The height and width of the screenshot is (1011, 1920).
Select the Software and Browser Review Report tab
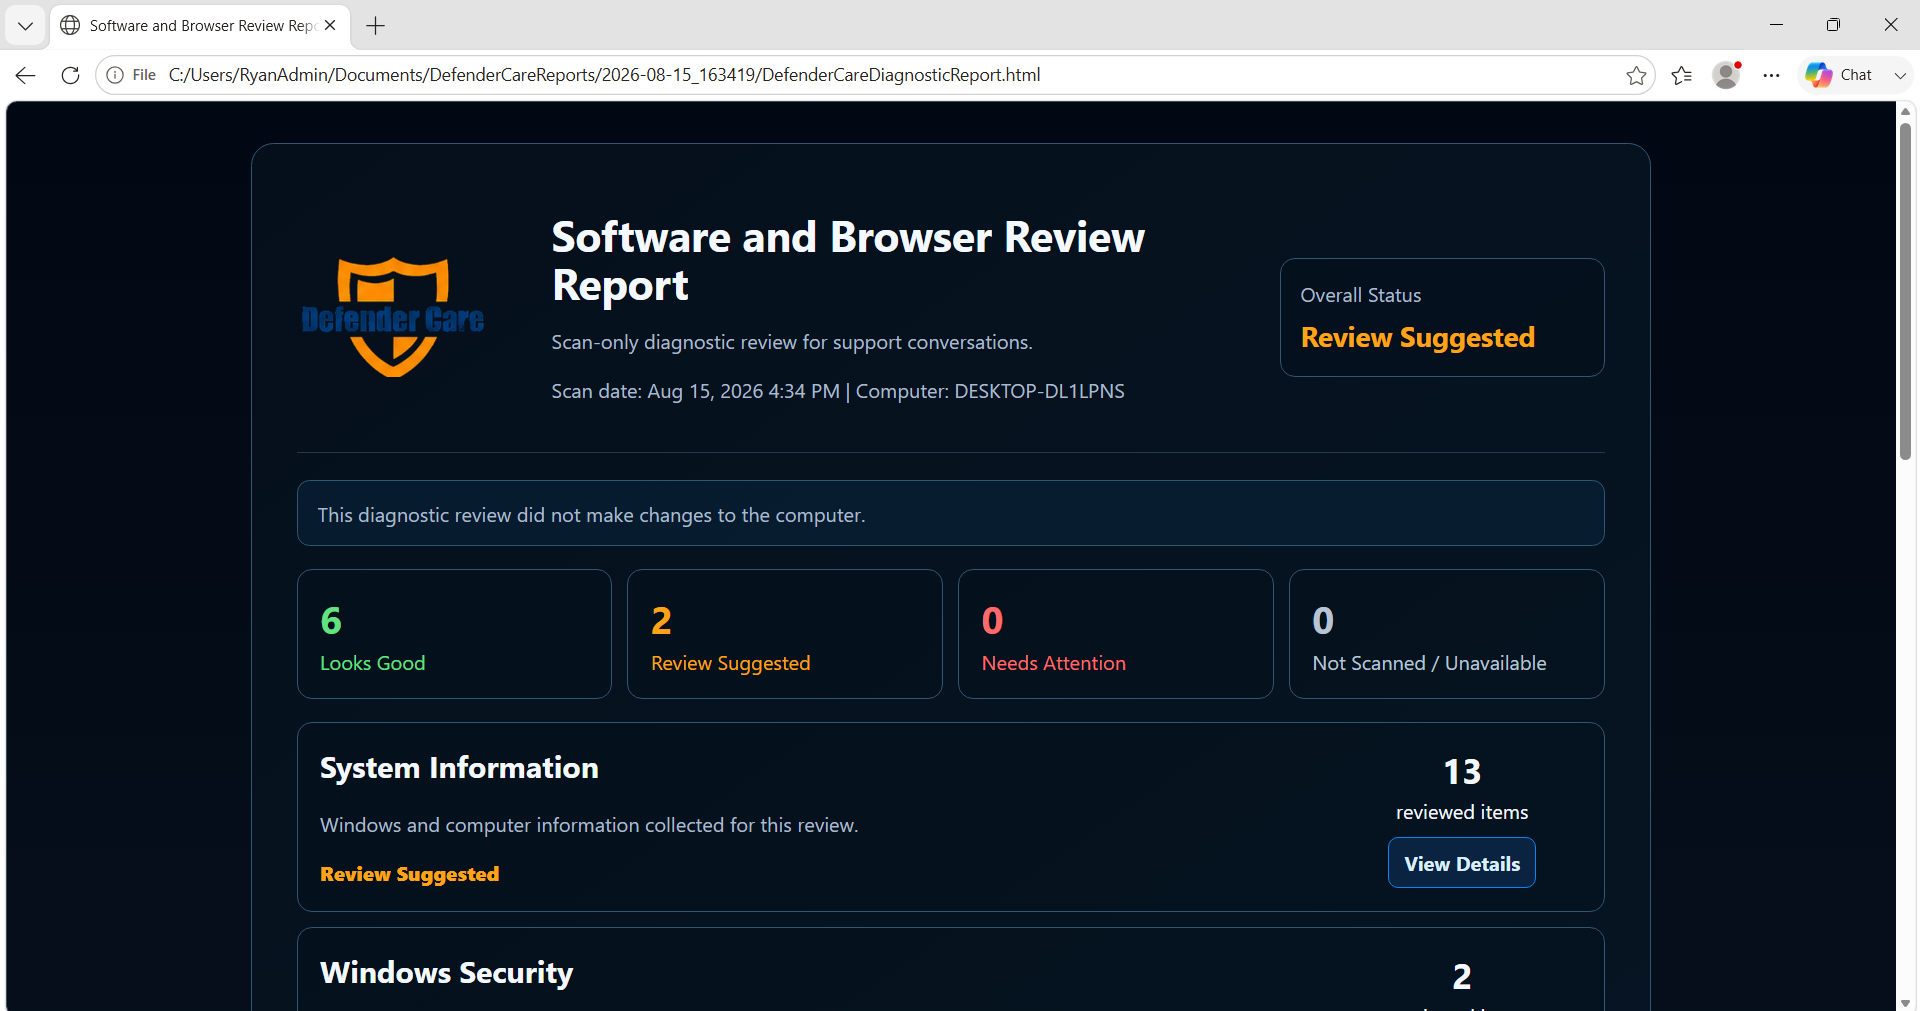click(200, 26)
